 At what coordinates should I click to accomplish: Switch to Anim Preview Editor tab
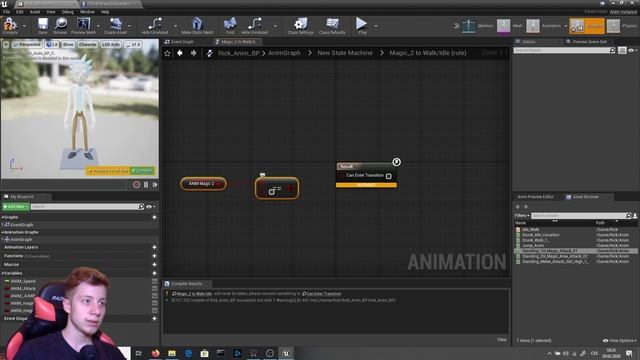535,197
